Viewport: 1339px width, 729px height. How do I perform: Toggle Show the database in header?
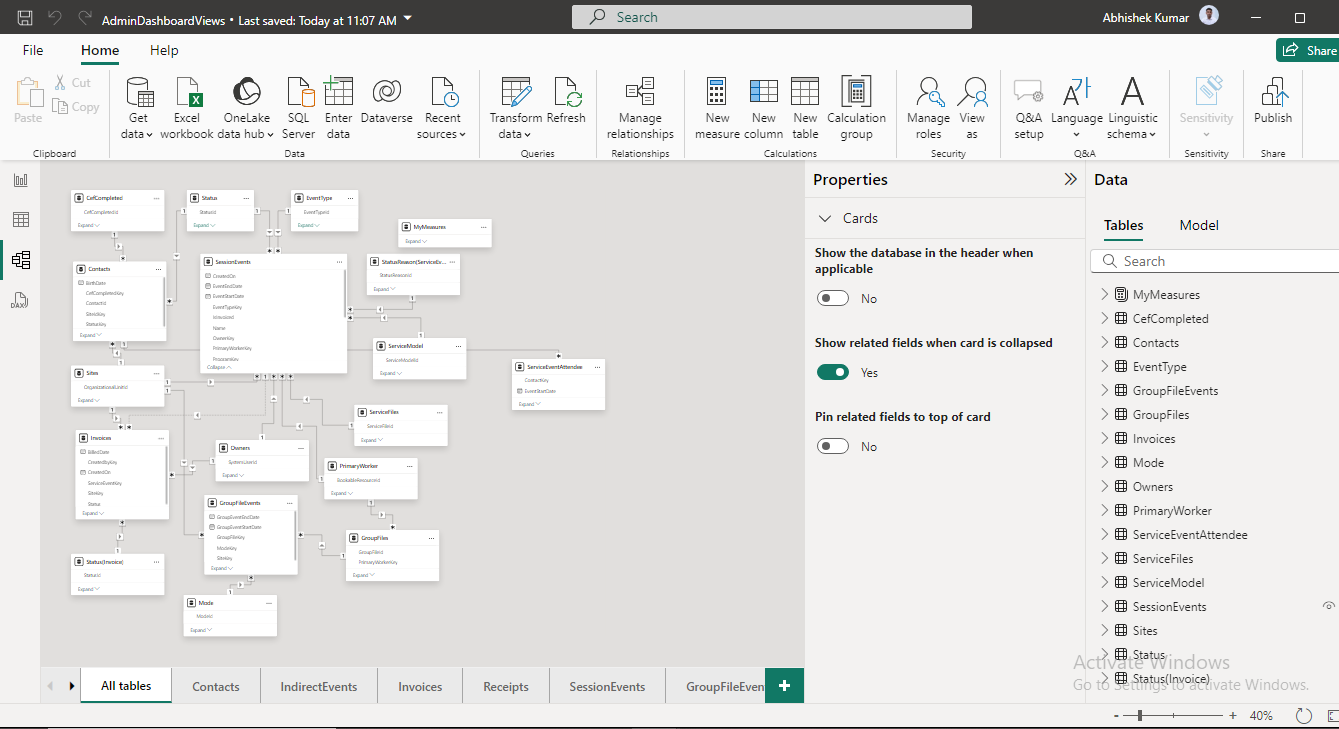pos(833,298)
